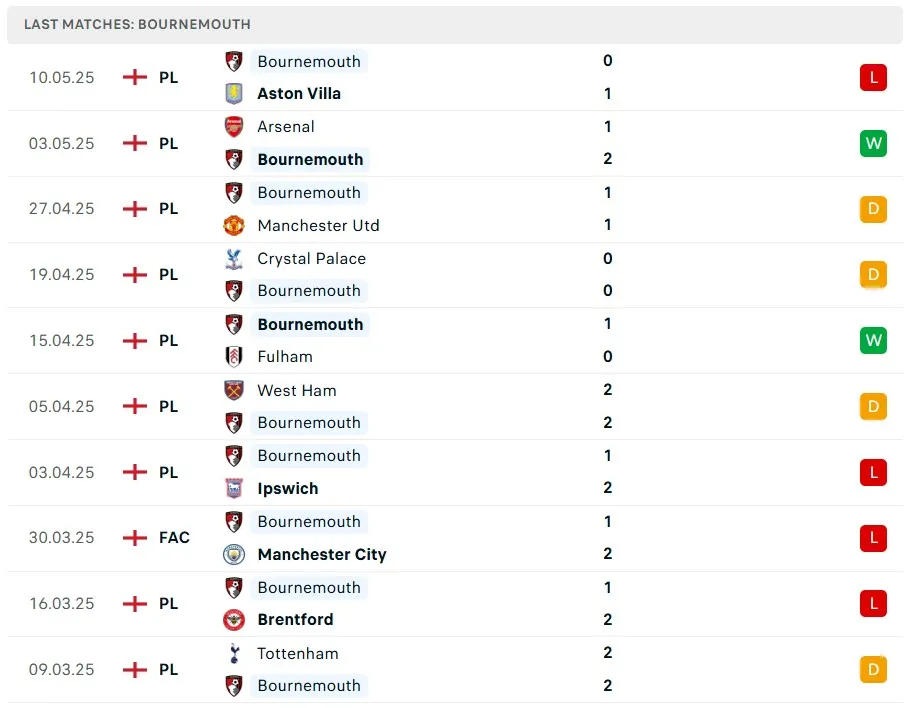Click the Manchester Utd club crest

pyautogui.click(x=234, y=226)
